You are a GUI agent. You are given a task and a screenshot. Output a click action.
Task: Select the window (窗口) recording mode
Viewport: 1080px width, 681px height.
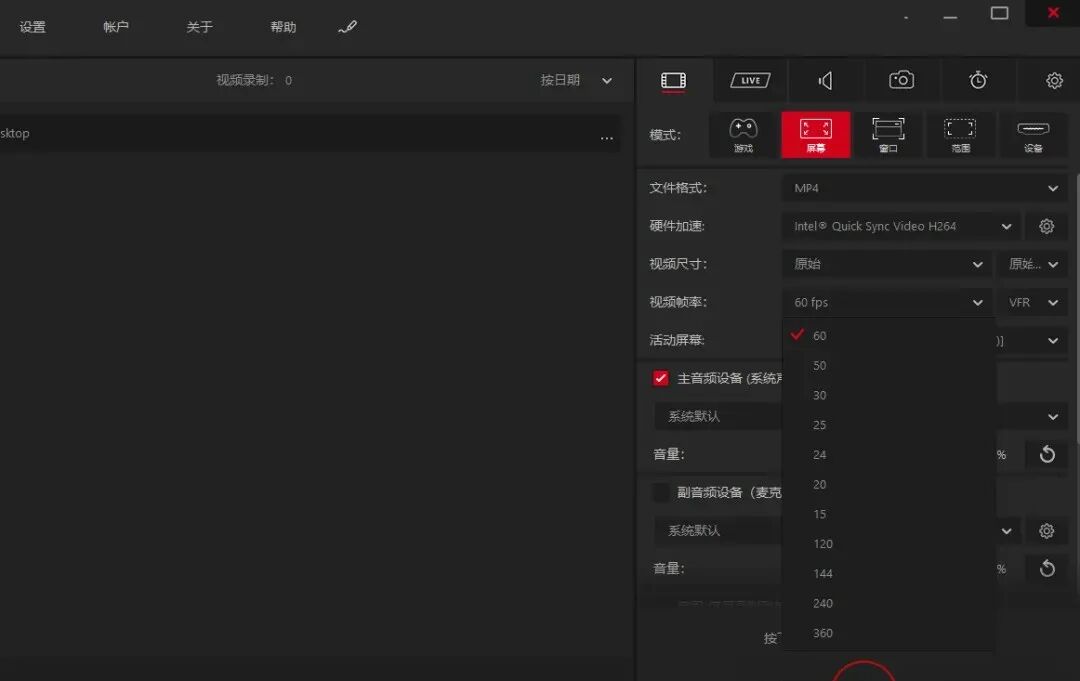[888, 134]
